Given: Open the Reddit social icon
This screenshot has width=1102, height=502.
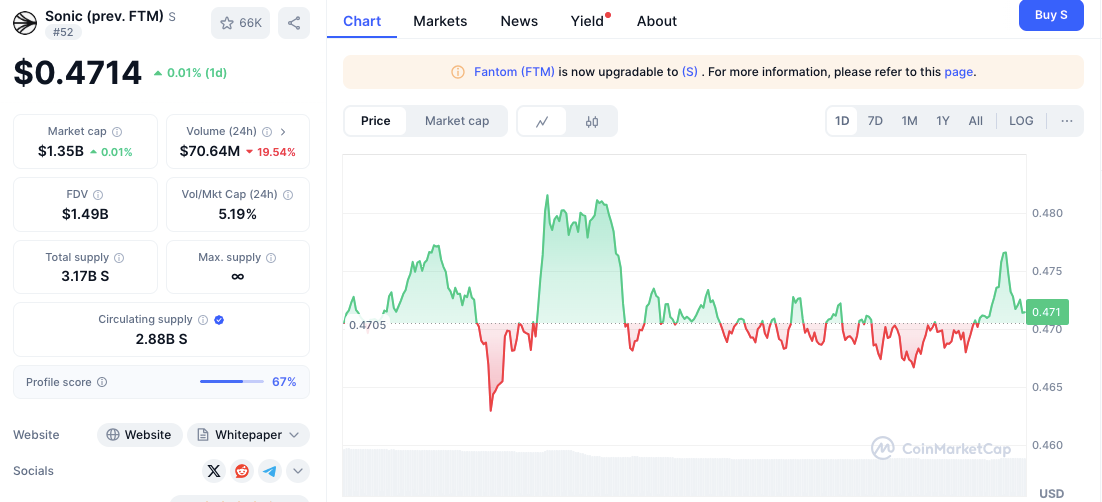Looking at the screenshot, I should (242, 471).
